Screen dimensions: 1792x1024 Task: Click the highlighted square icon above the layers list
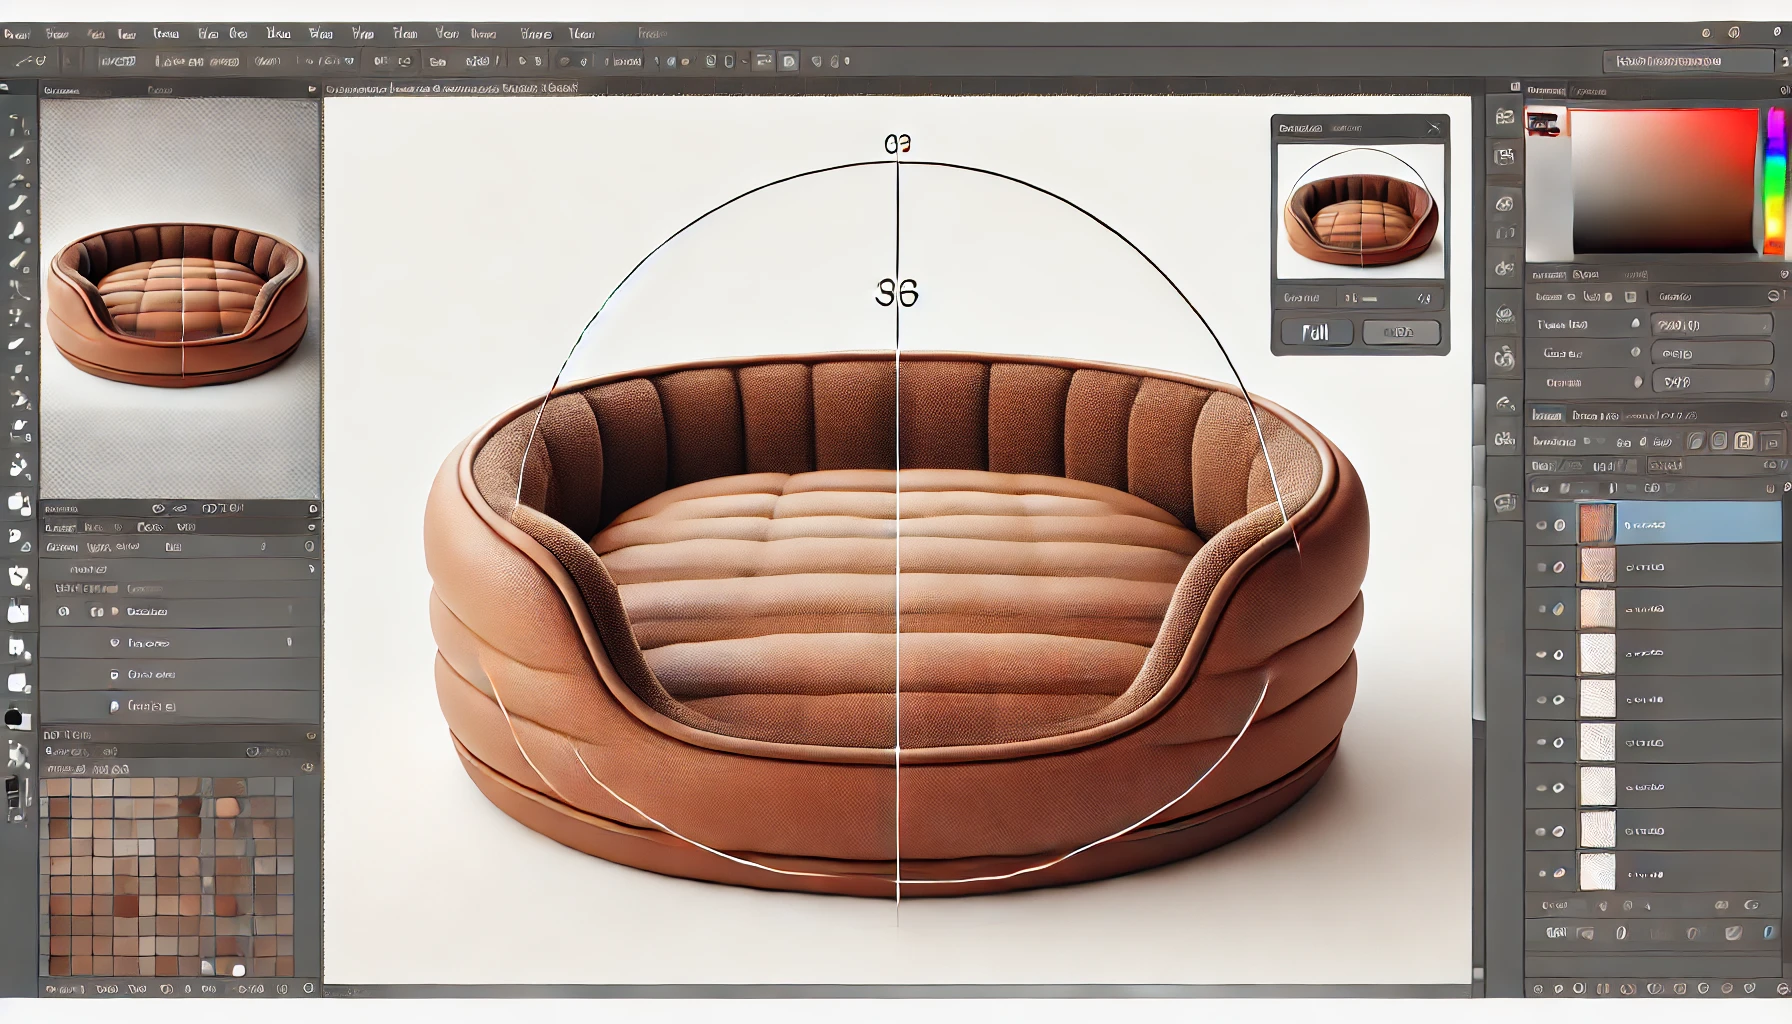tap(1743, 441)
